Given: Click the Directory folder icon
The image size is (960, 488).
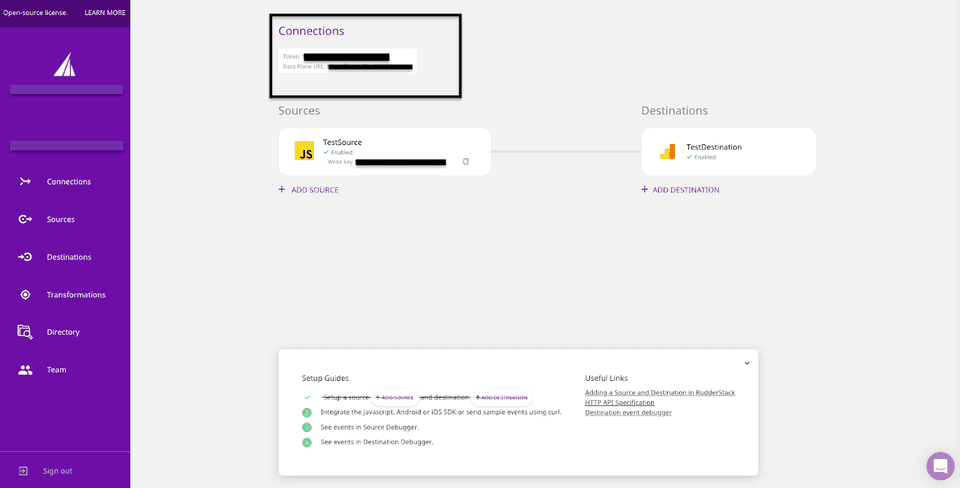Looking at the screenshot, I should [x=25, y=332].
